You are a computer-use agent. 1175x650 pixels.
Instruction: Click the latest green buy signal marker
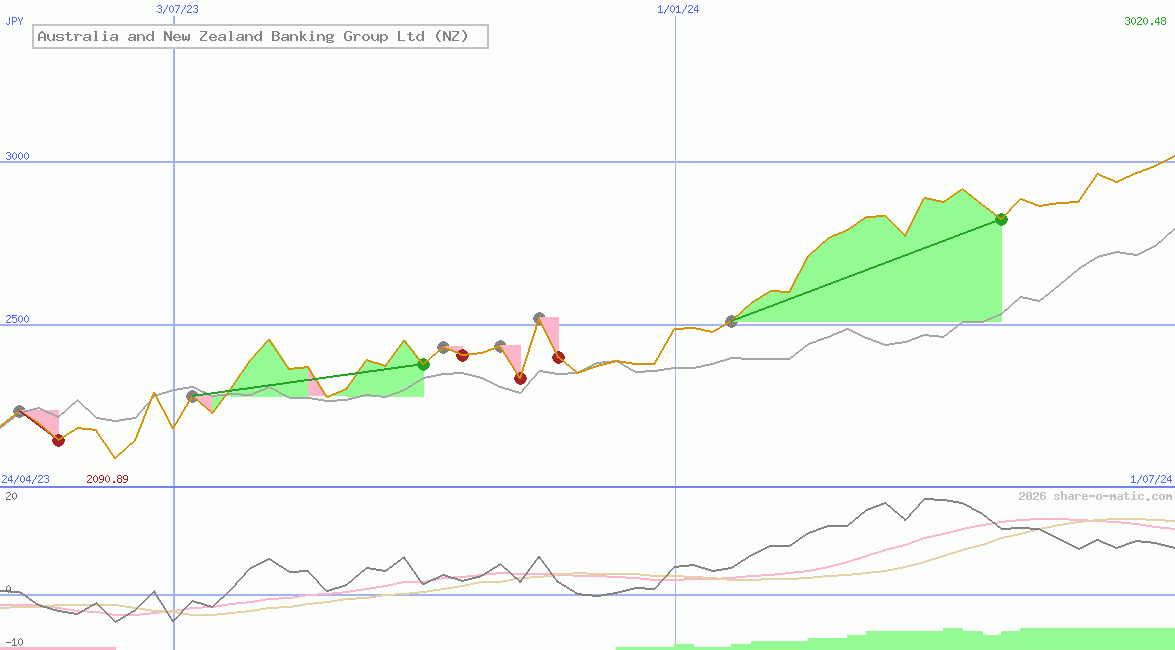(1001, 219)
